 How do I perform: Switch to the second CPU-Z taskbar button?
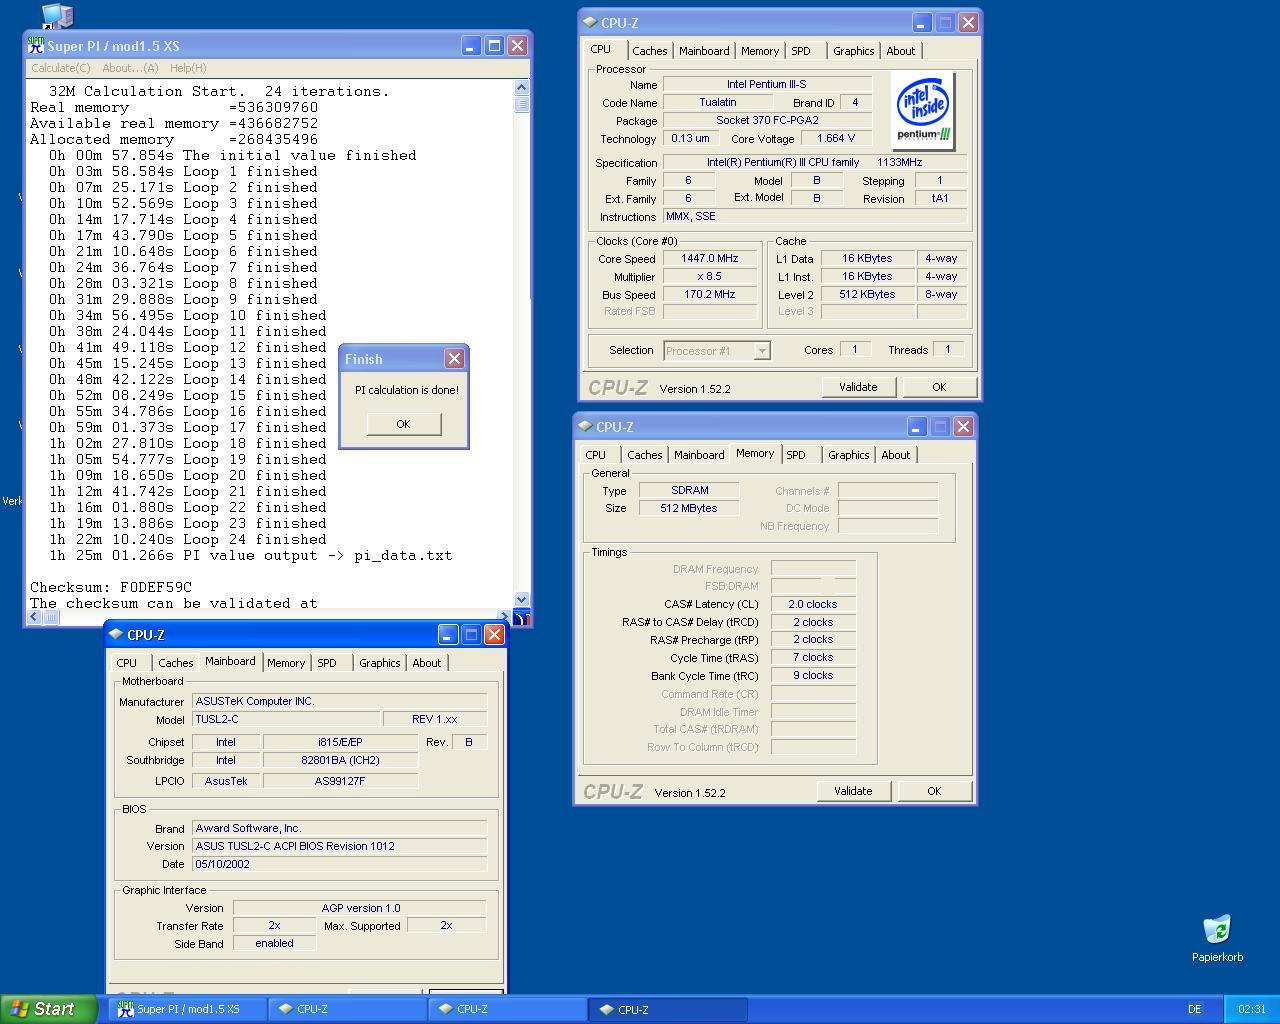pos(507,1009)
